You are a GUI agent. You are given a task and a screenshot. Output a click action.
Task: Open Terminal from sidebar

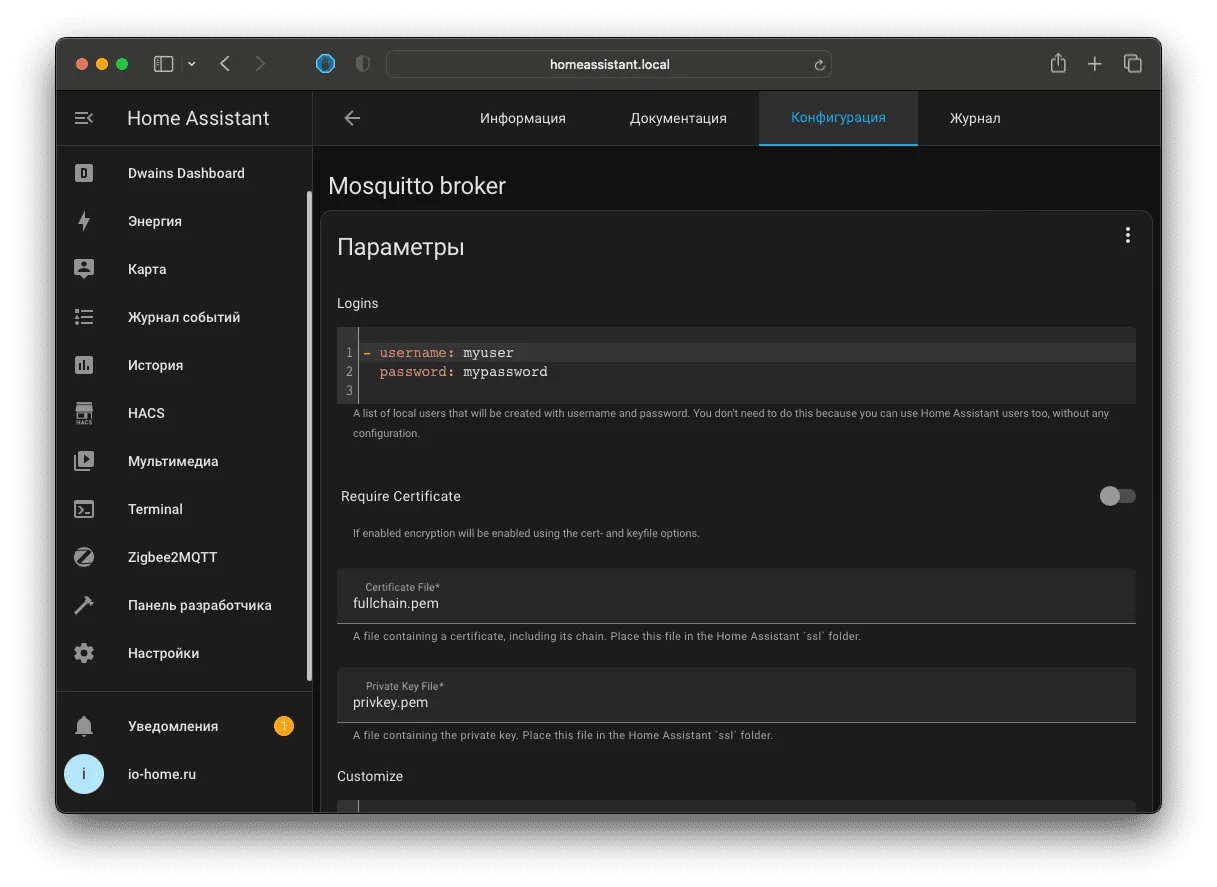(x=155, y=509)
